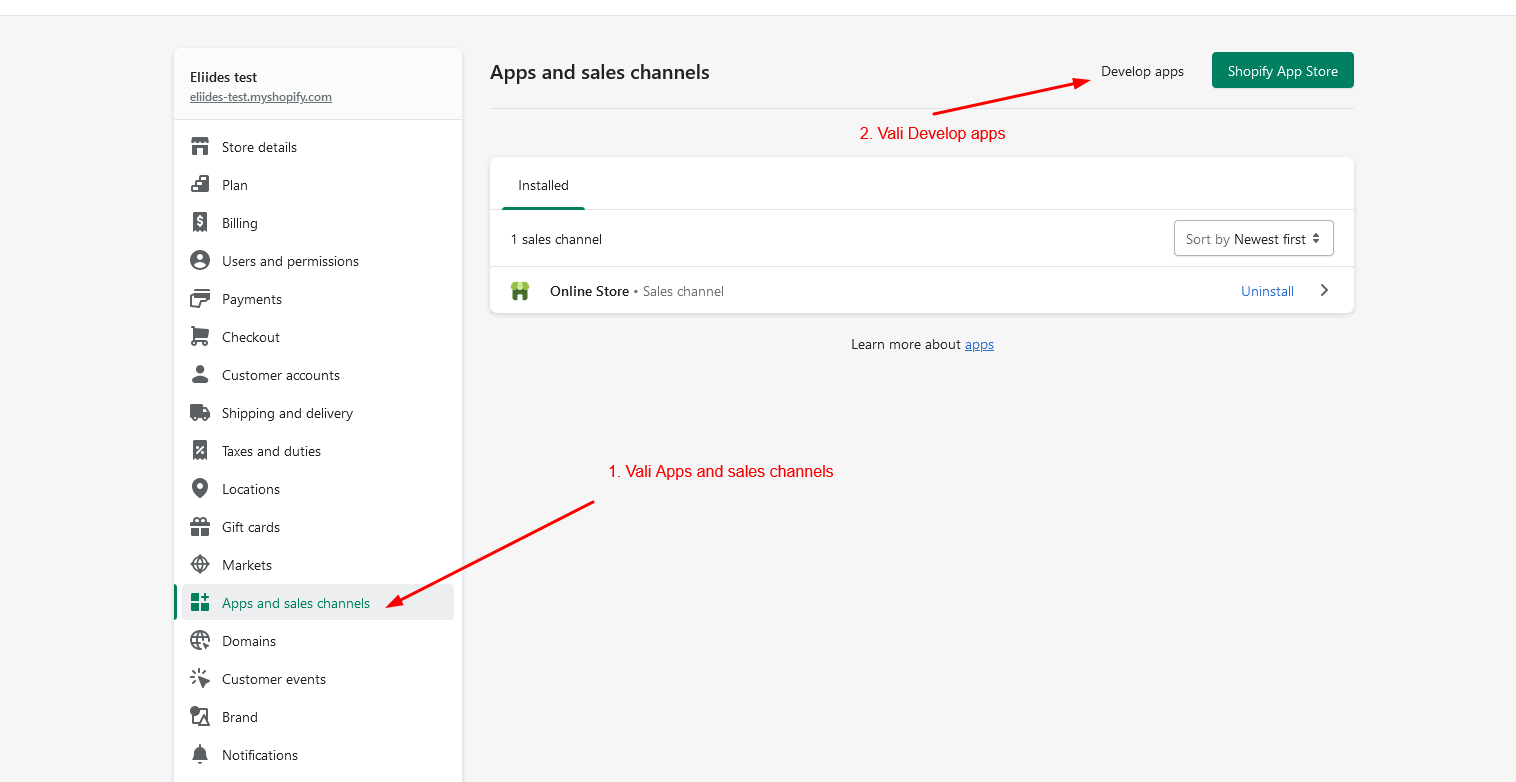Screen dimensions: 1516x782
Task: Open the Sort by Newest first dropdown
Action: pyautogui.click(x=1253, y=239)
